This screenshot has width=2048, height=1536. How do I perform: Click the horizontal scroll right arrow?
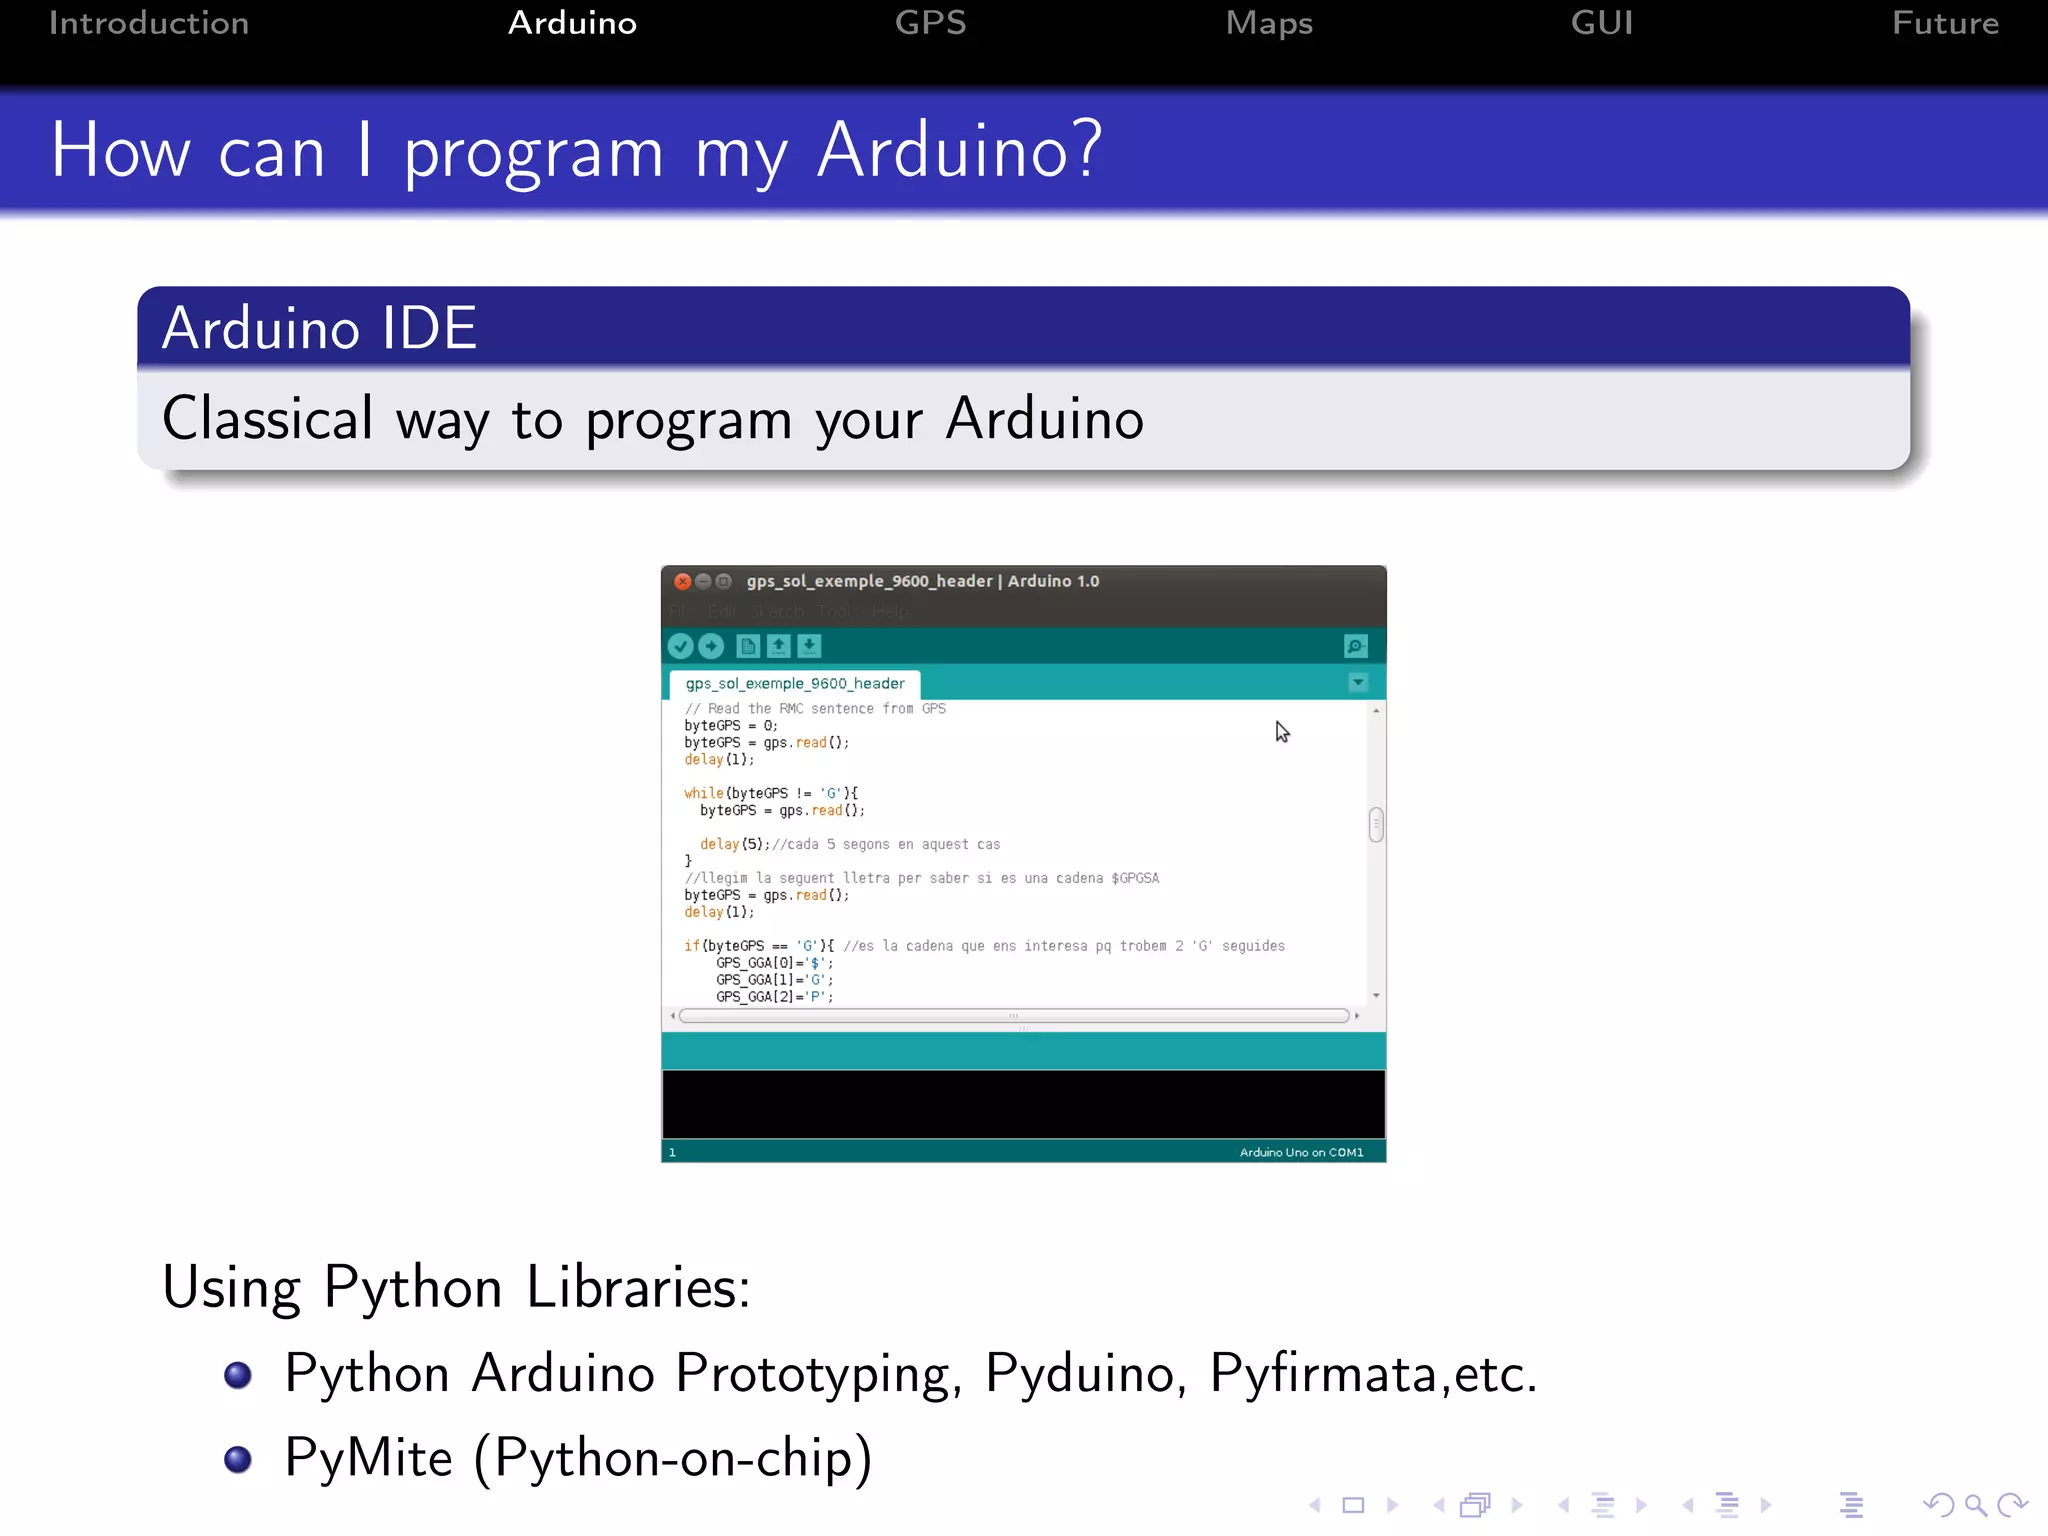coord(1357,1016)
